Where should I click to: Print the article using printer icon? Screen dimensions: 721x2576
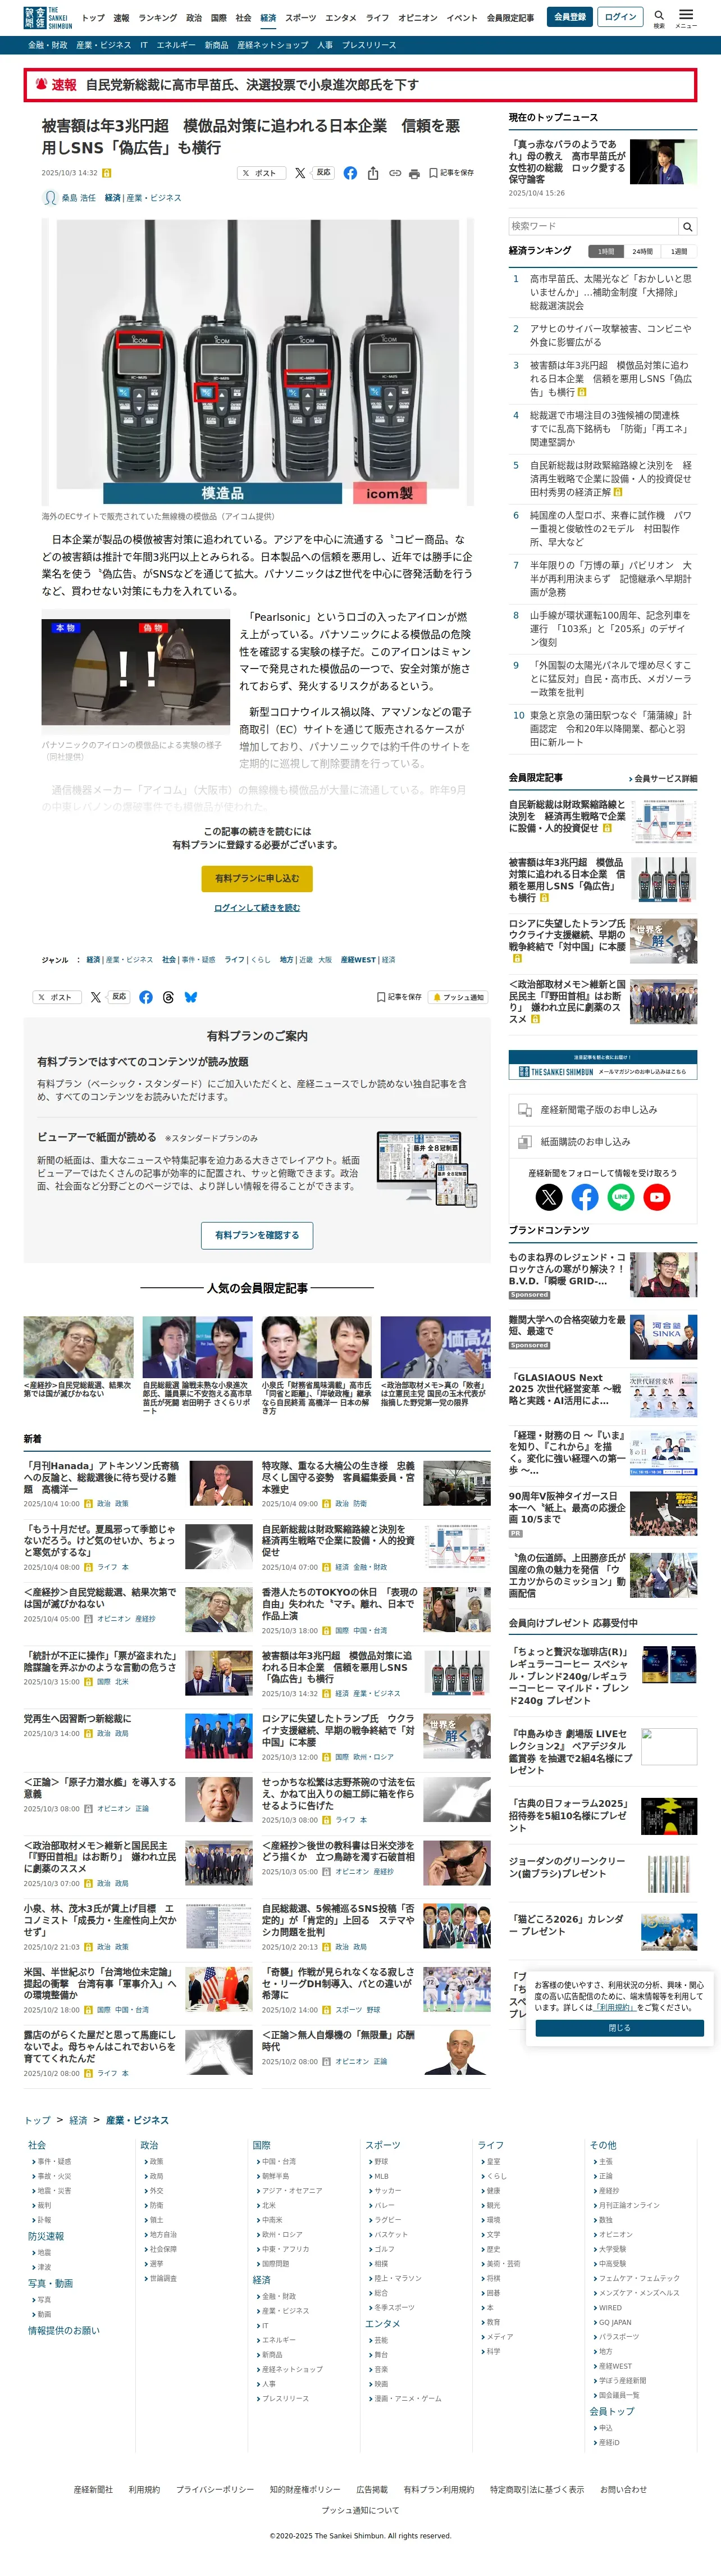tap(414, 173)
